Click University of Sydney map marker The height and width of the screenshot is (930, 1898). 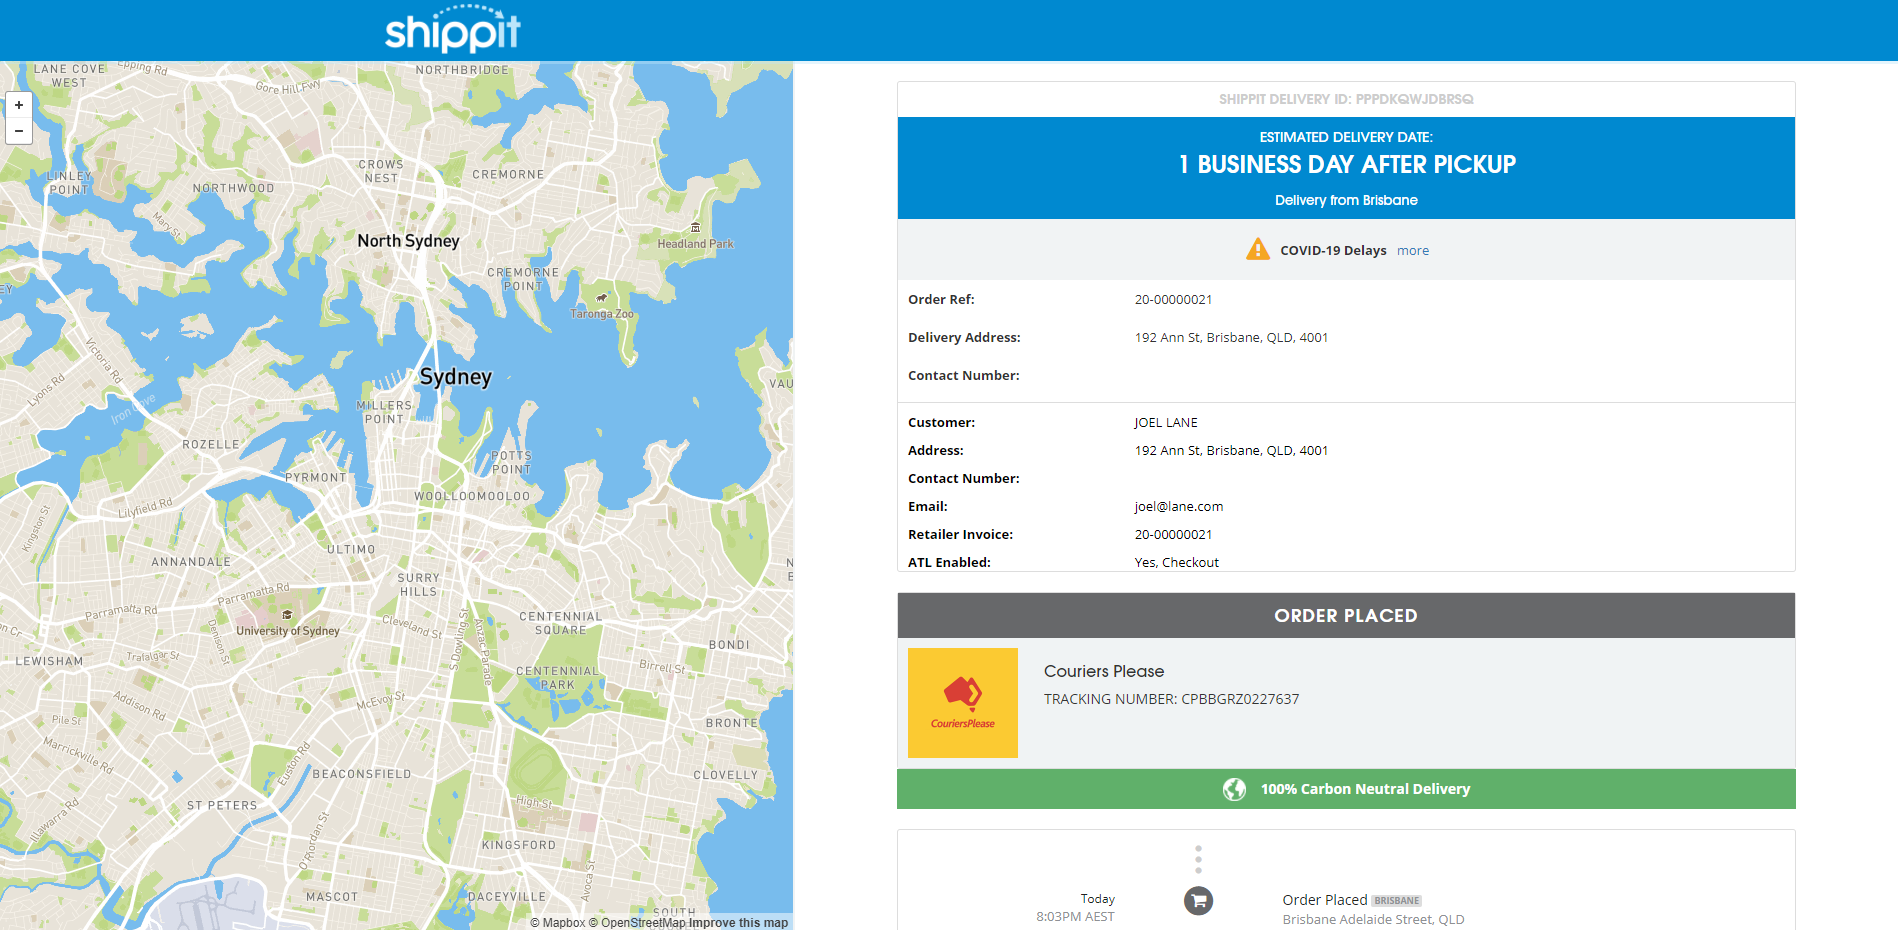click(x=287, y=615)
